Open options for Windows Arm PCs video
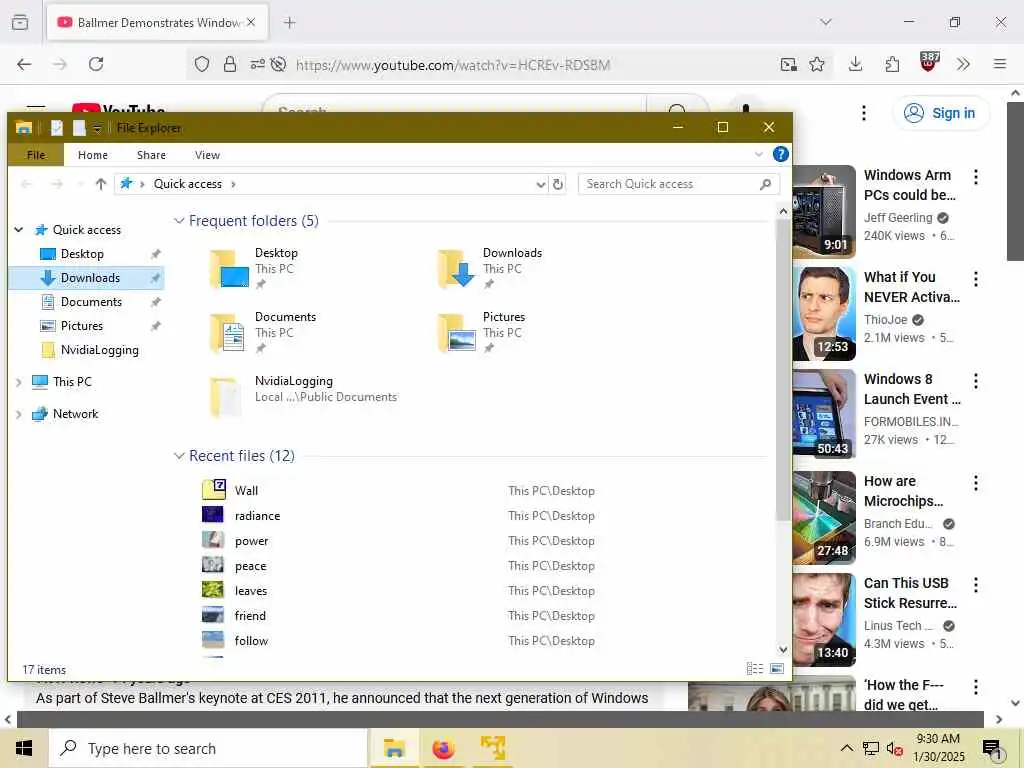This screenshot has height=768, width=1024. [x=976, y=176]
